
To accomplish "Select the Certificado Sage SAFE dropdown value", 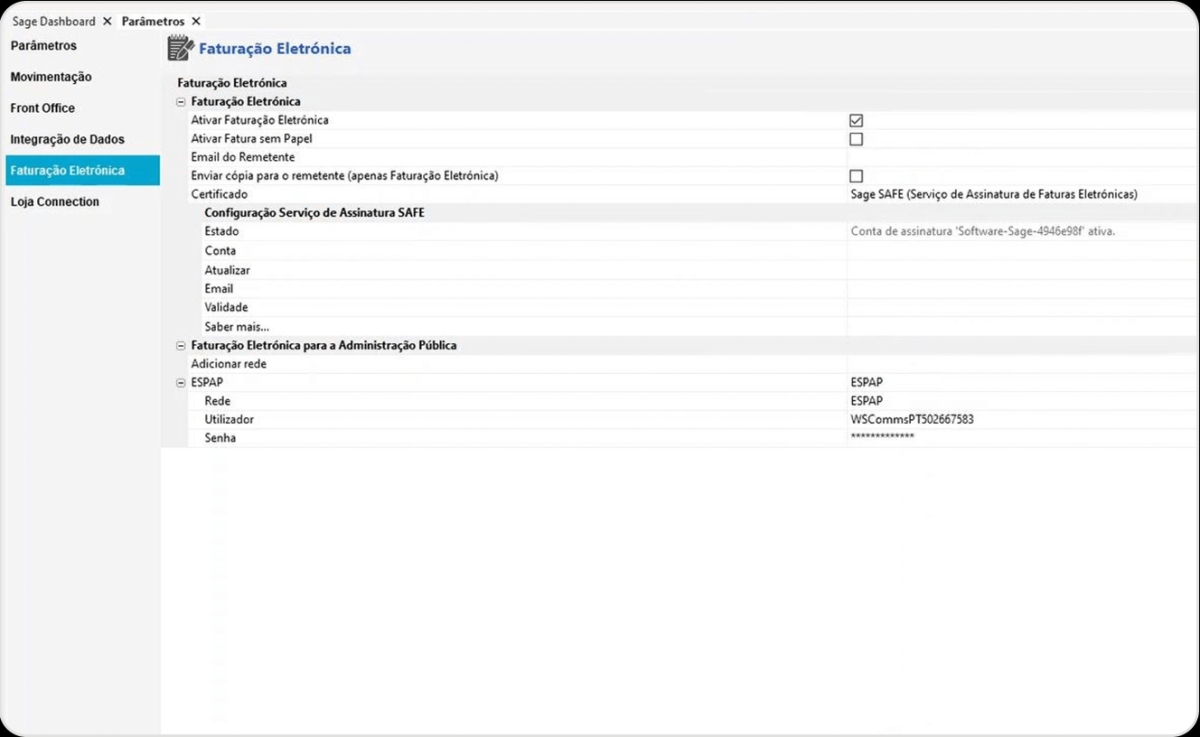I will point(1021,194).
